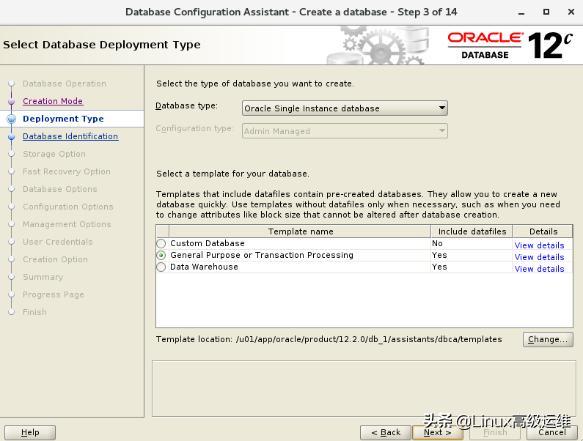Screen dimensions: 583x441
Task: Cancel the database creation wizard
Action: click(552, 432)
